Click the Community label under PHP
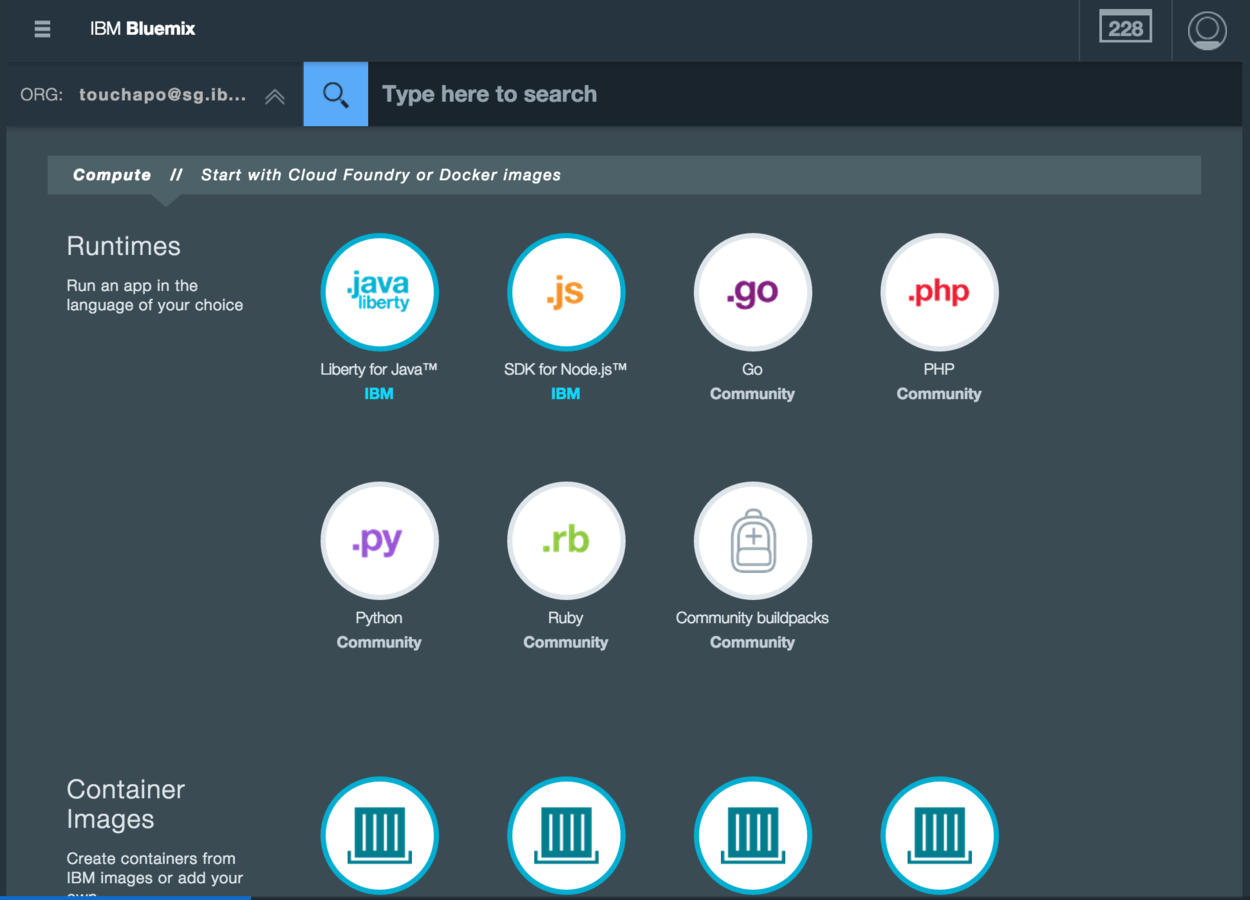 click(x=939, y=394)
